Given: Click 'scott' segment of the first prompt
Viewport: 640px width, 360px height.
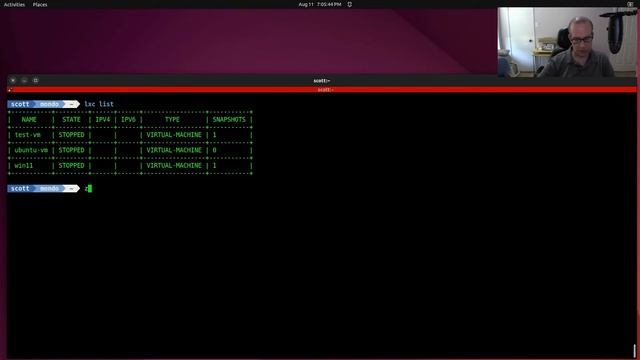Looking at the screenshot, I should [x=20, y=104].
